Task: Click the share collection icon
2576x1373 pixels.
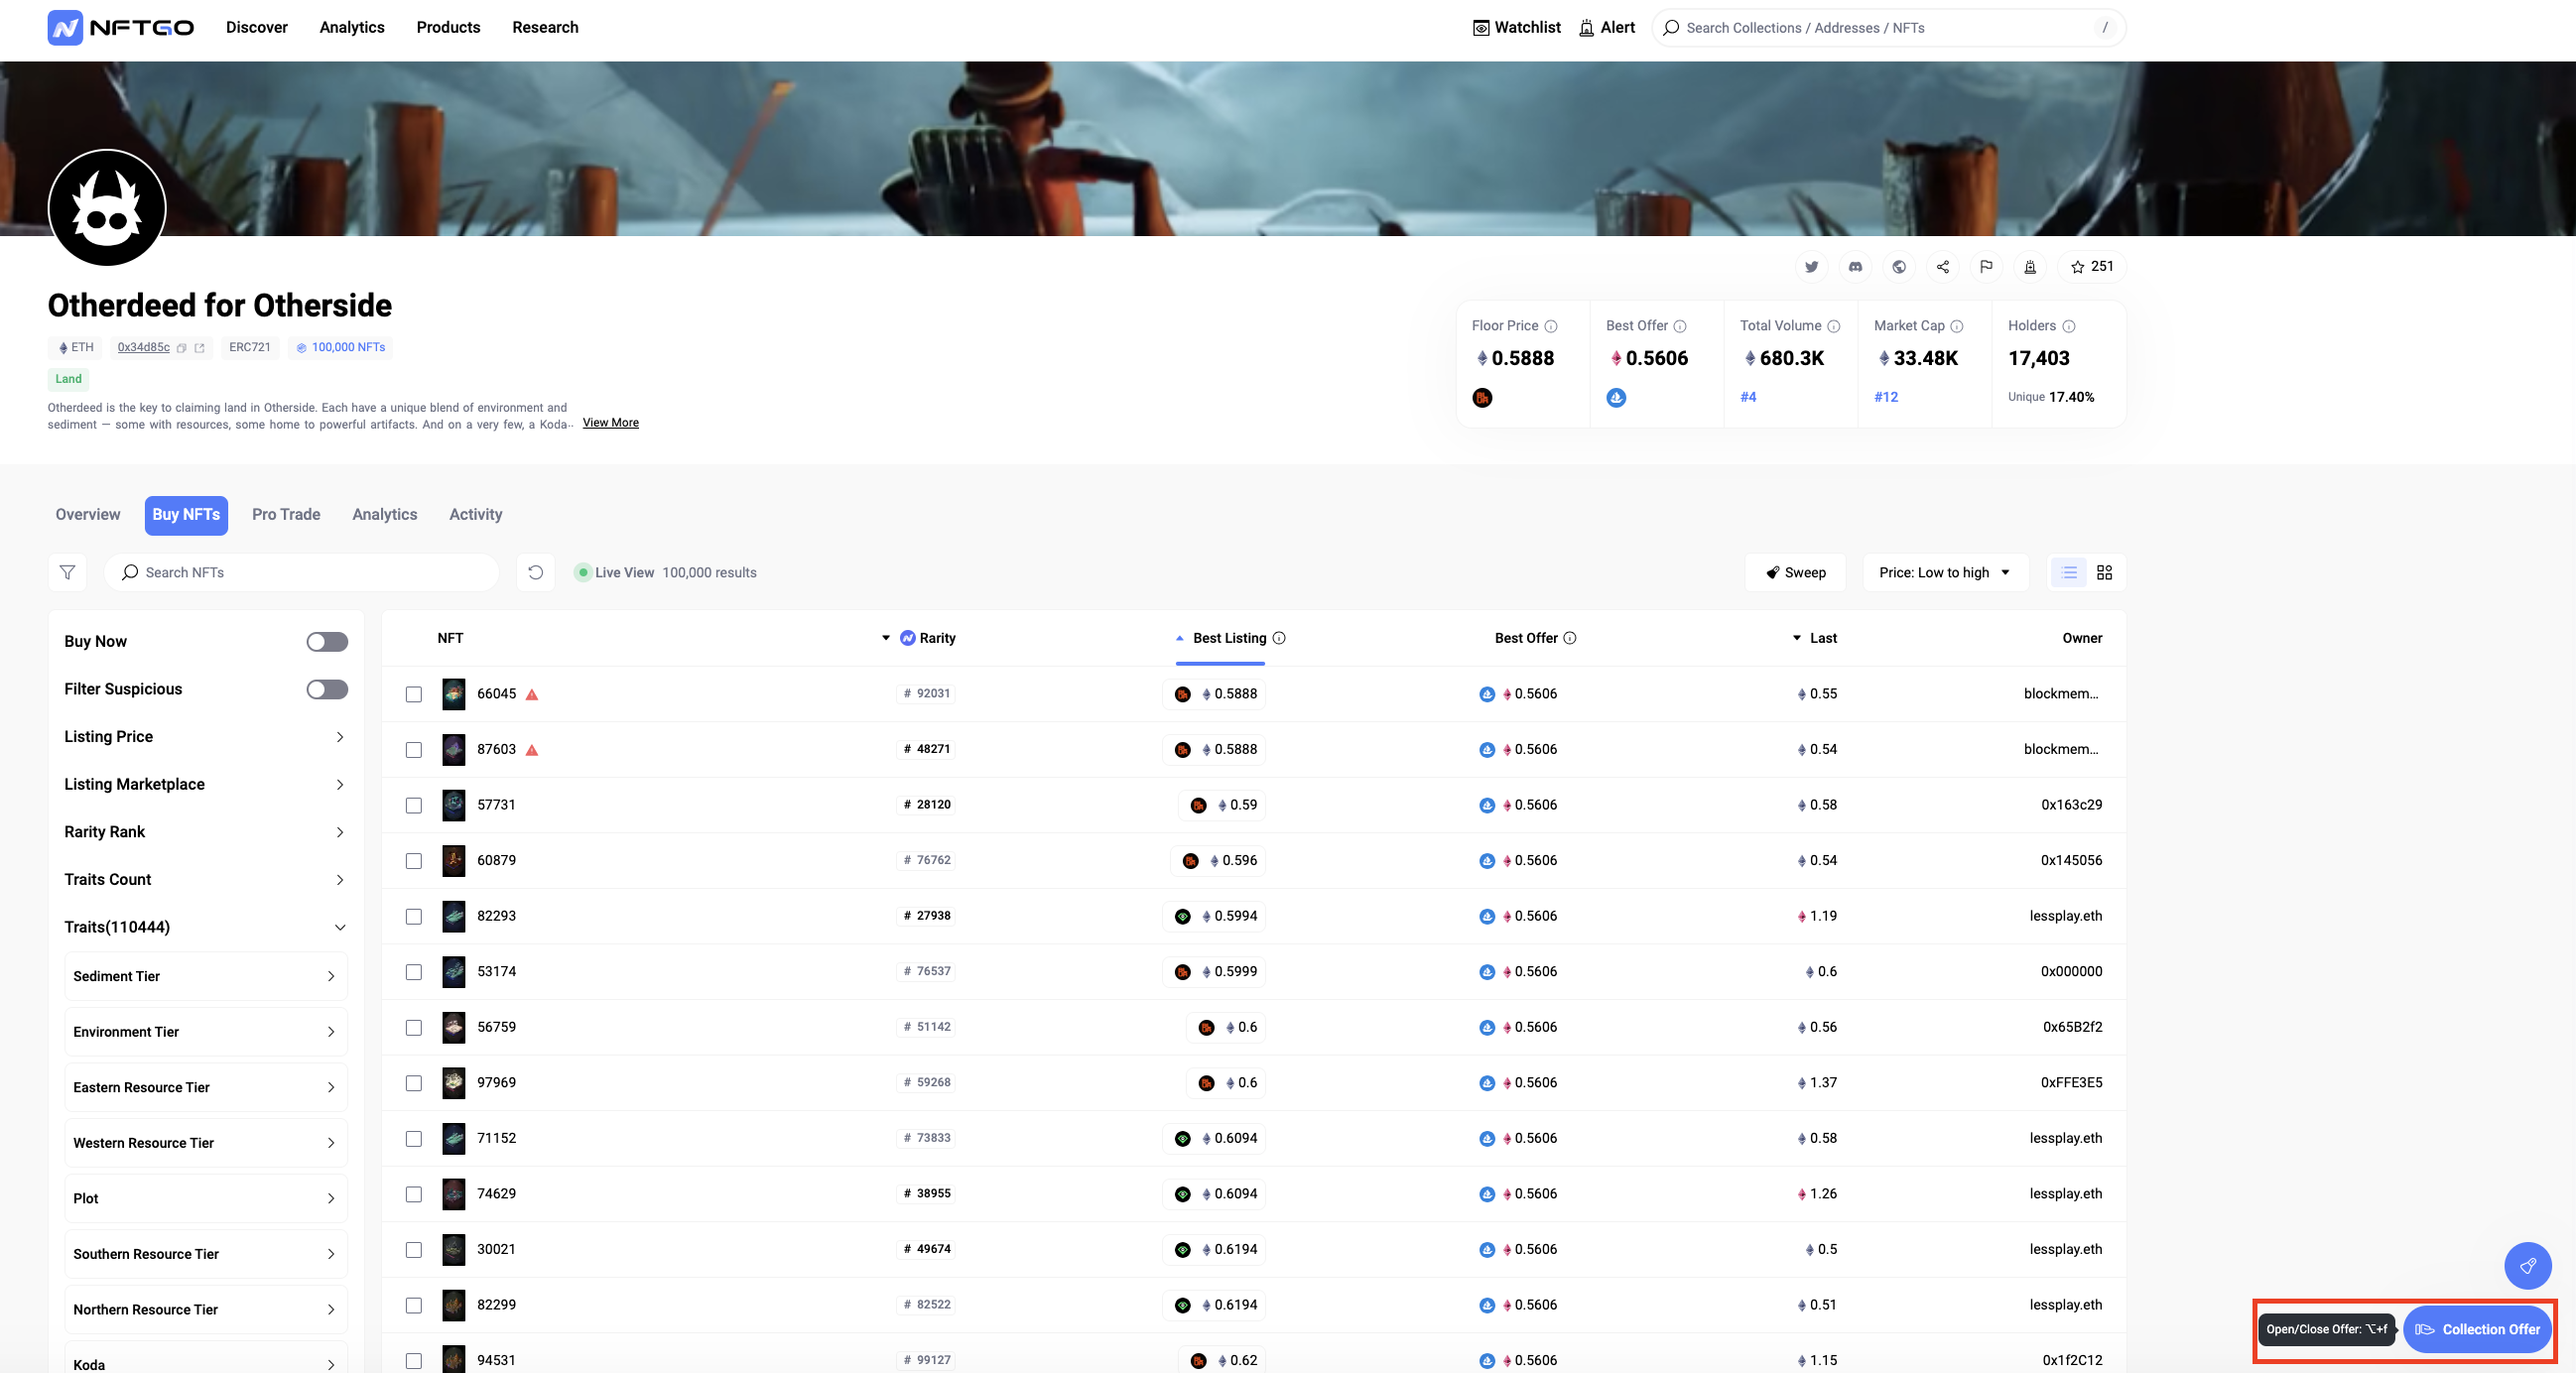Action: click(1942, 267)
